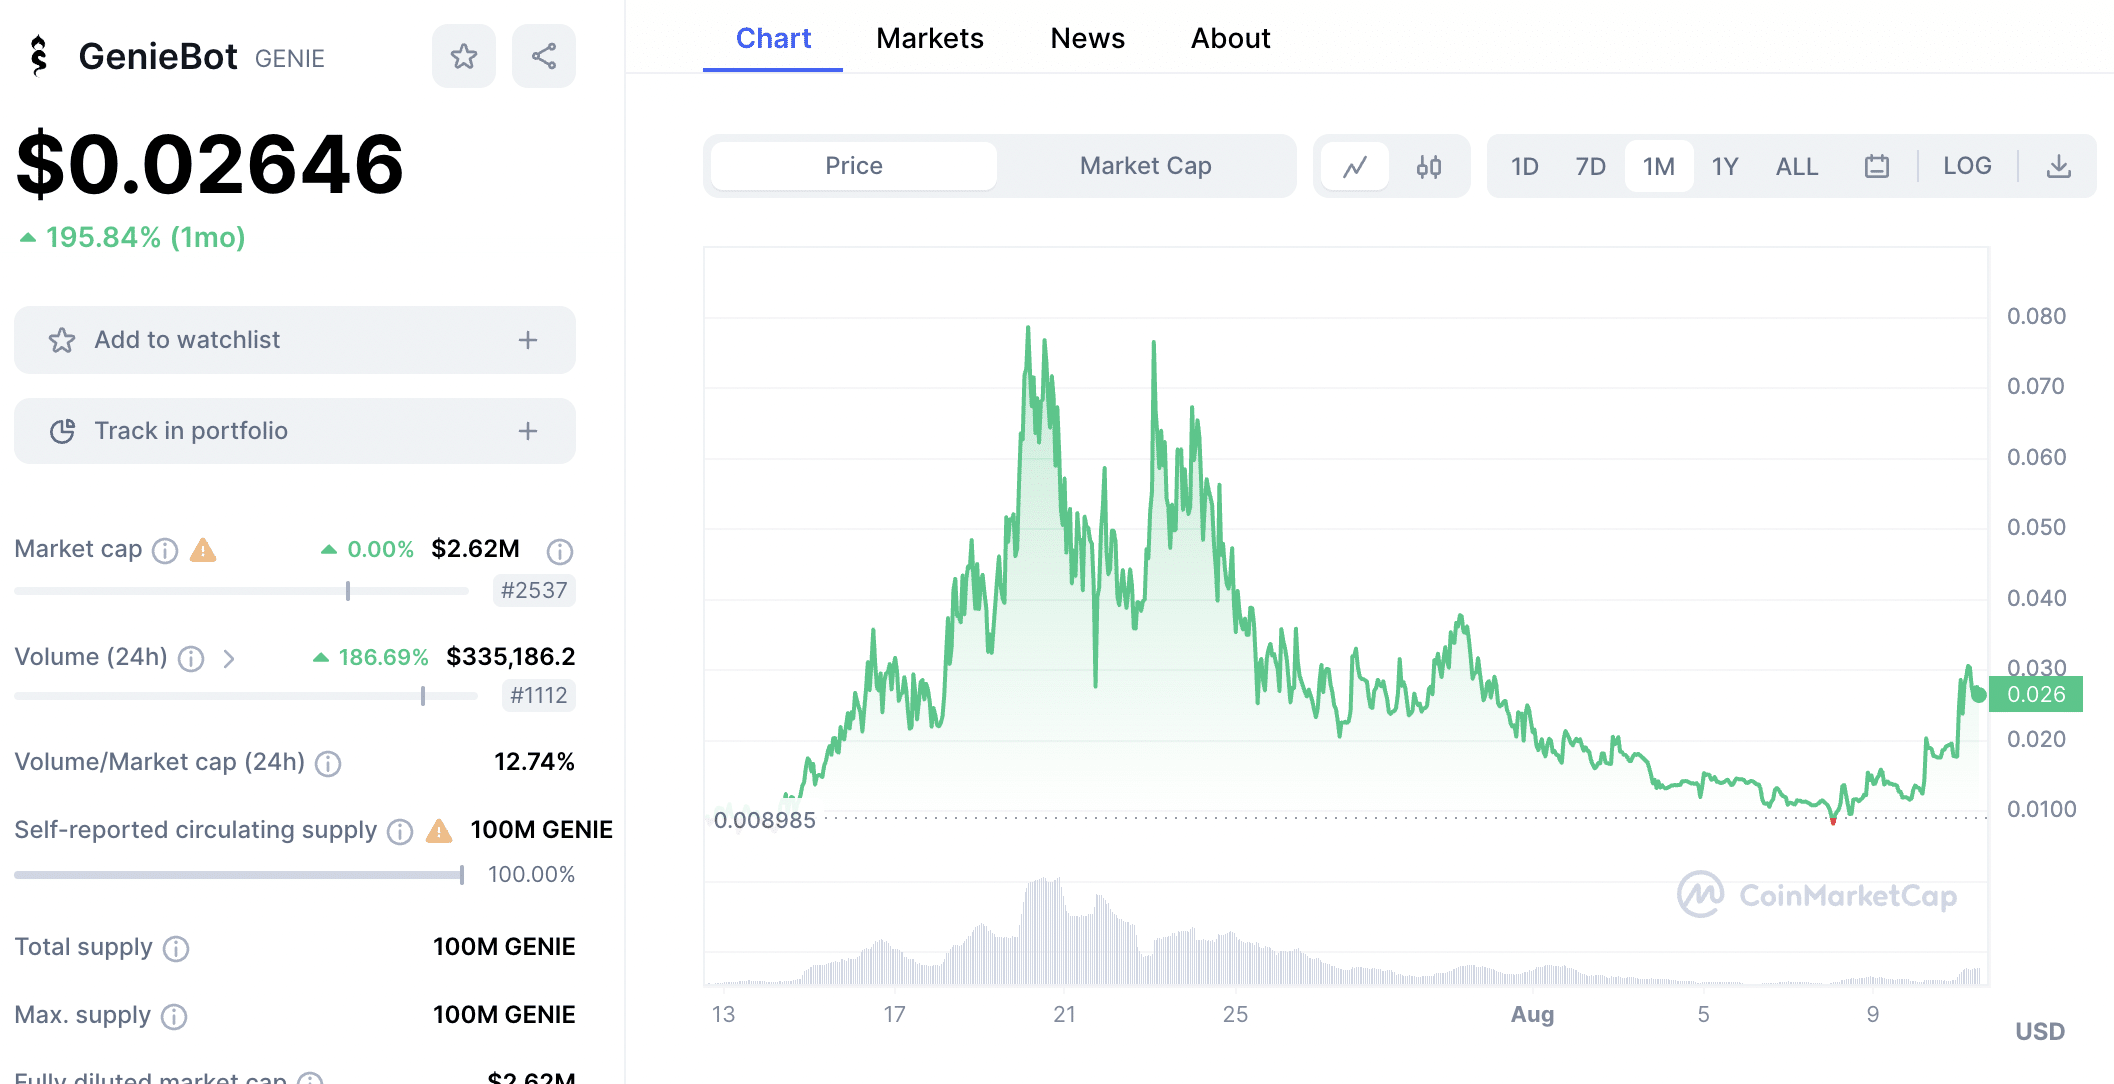Click the star favorite icon beside GenieBot
This screenshot has width=2114, height=1084.
click(464, 56)
